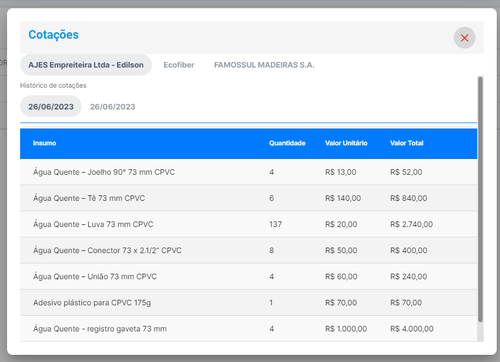This screenshot has height=362, width=500.
Task: Select row Água Quente - registro gaveta 73 mm
Action: [249, 329]
